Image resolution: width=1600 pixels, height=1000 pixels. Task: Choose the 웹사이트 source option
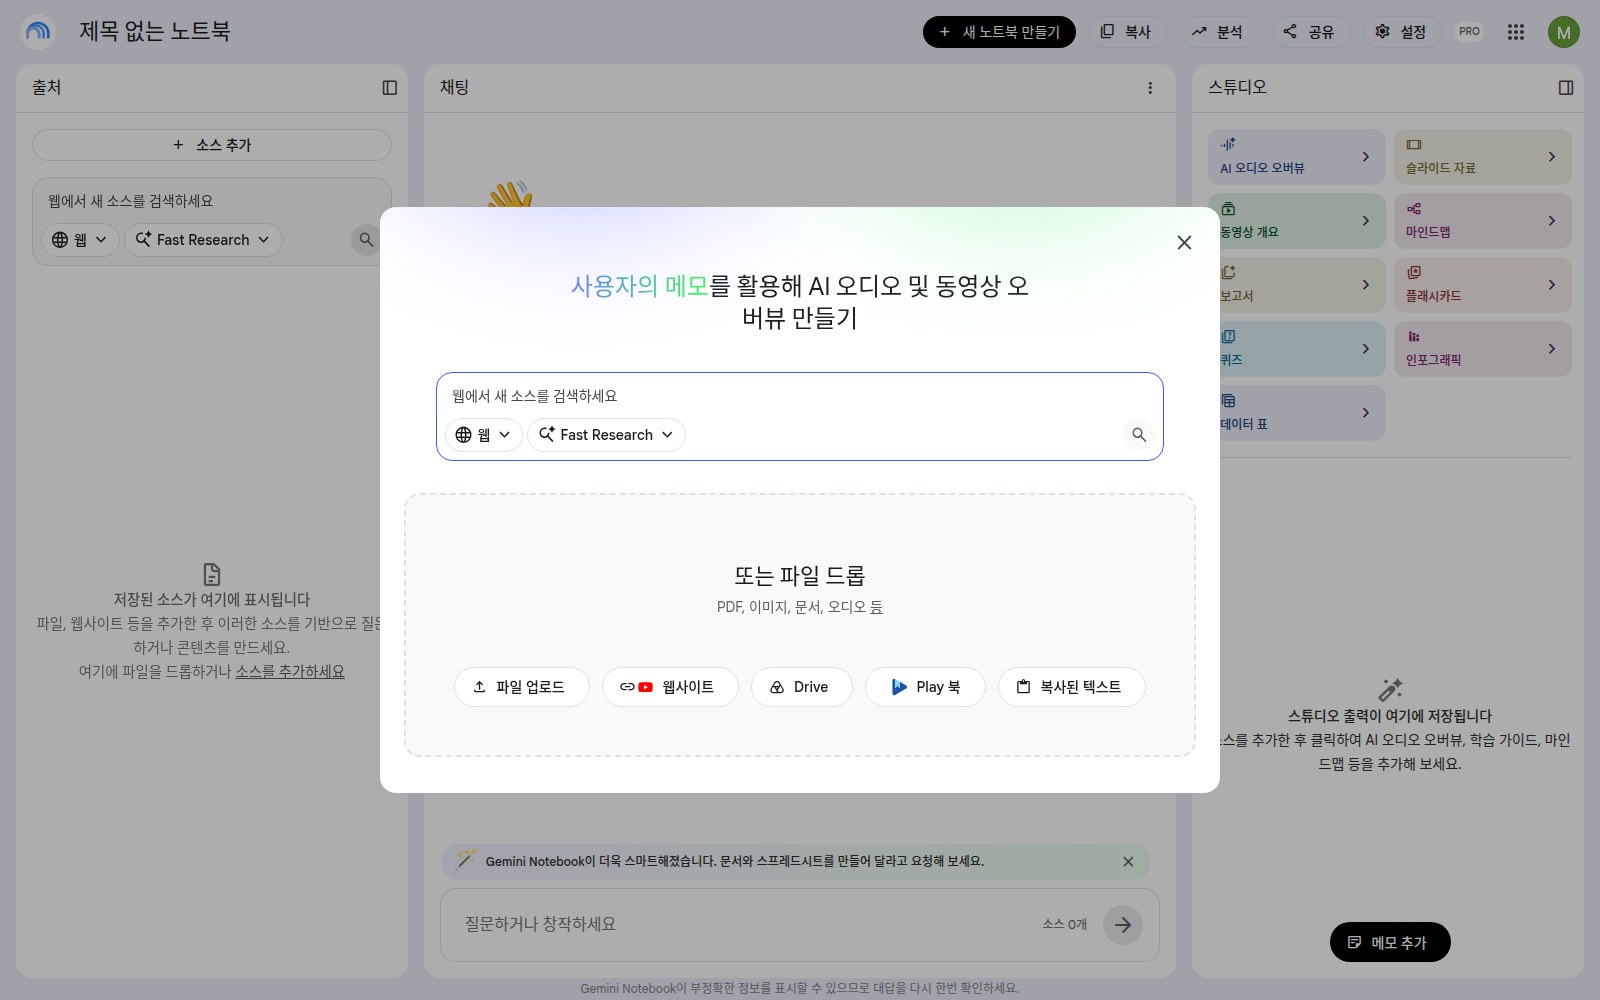pyautogui.click(x=670, y=687)
